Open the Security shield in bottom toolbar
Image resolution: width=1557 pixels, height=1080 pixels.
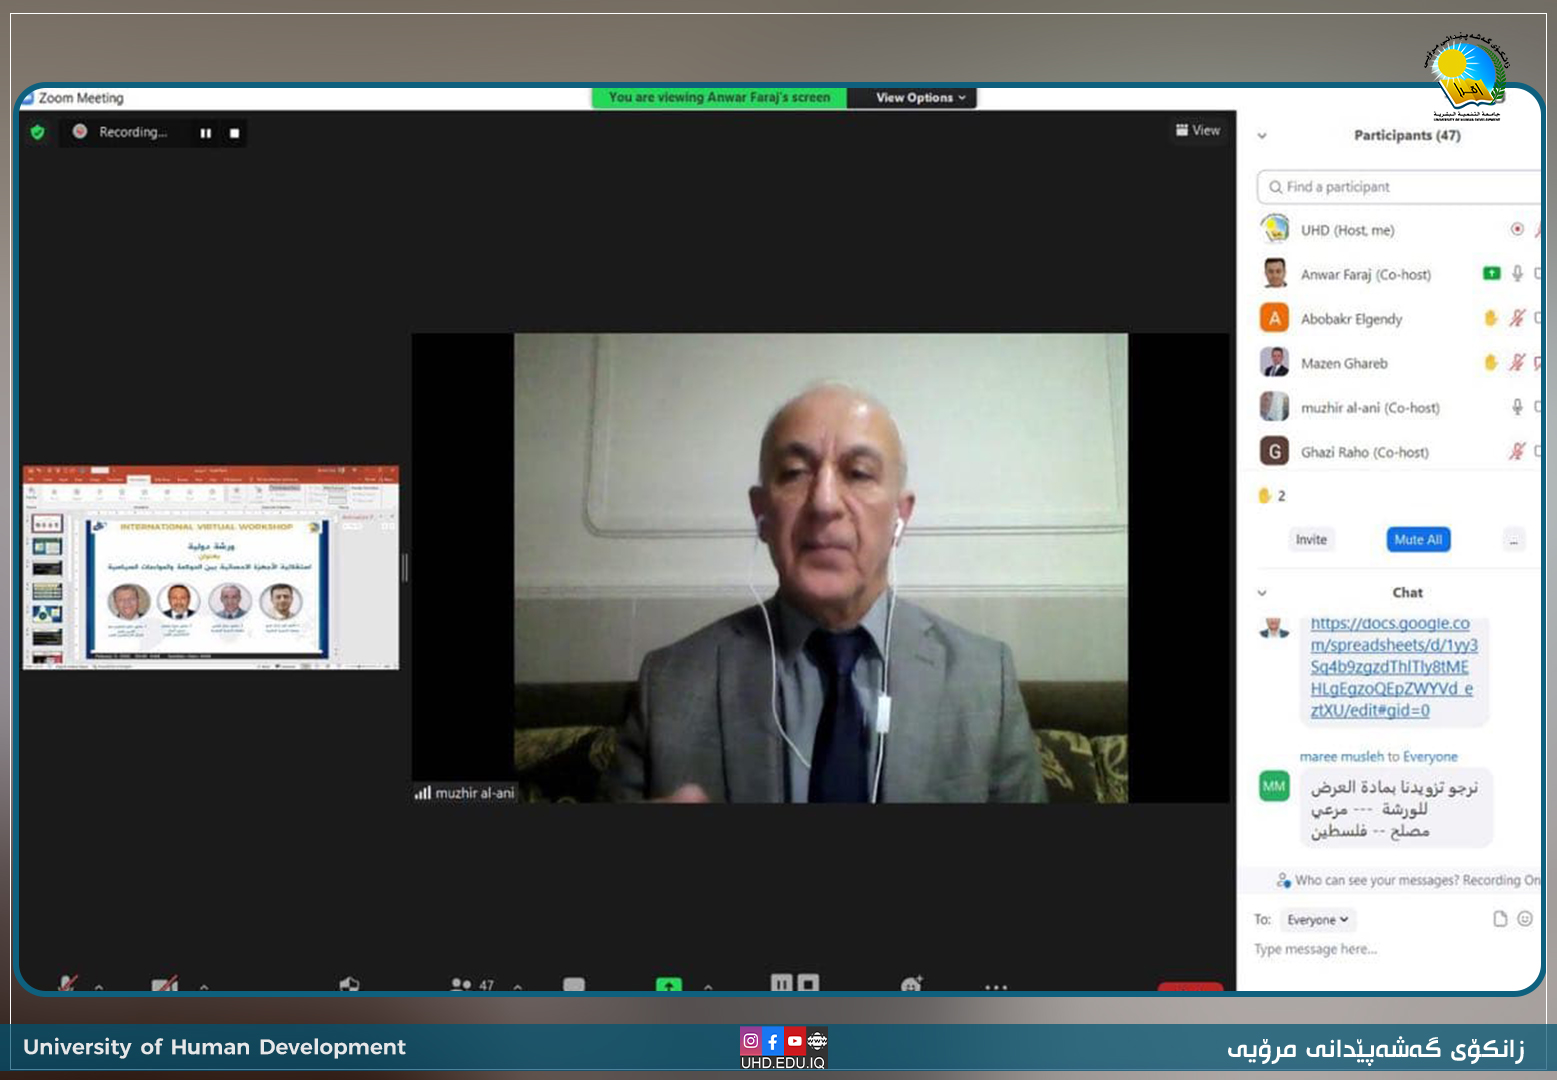[x=349, y=985]
